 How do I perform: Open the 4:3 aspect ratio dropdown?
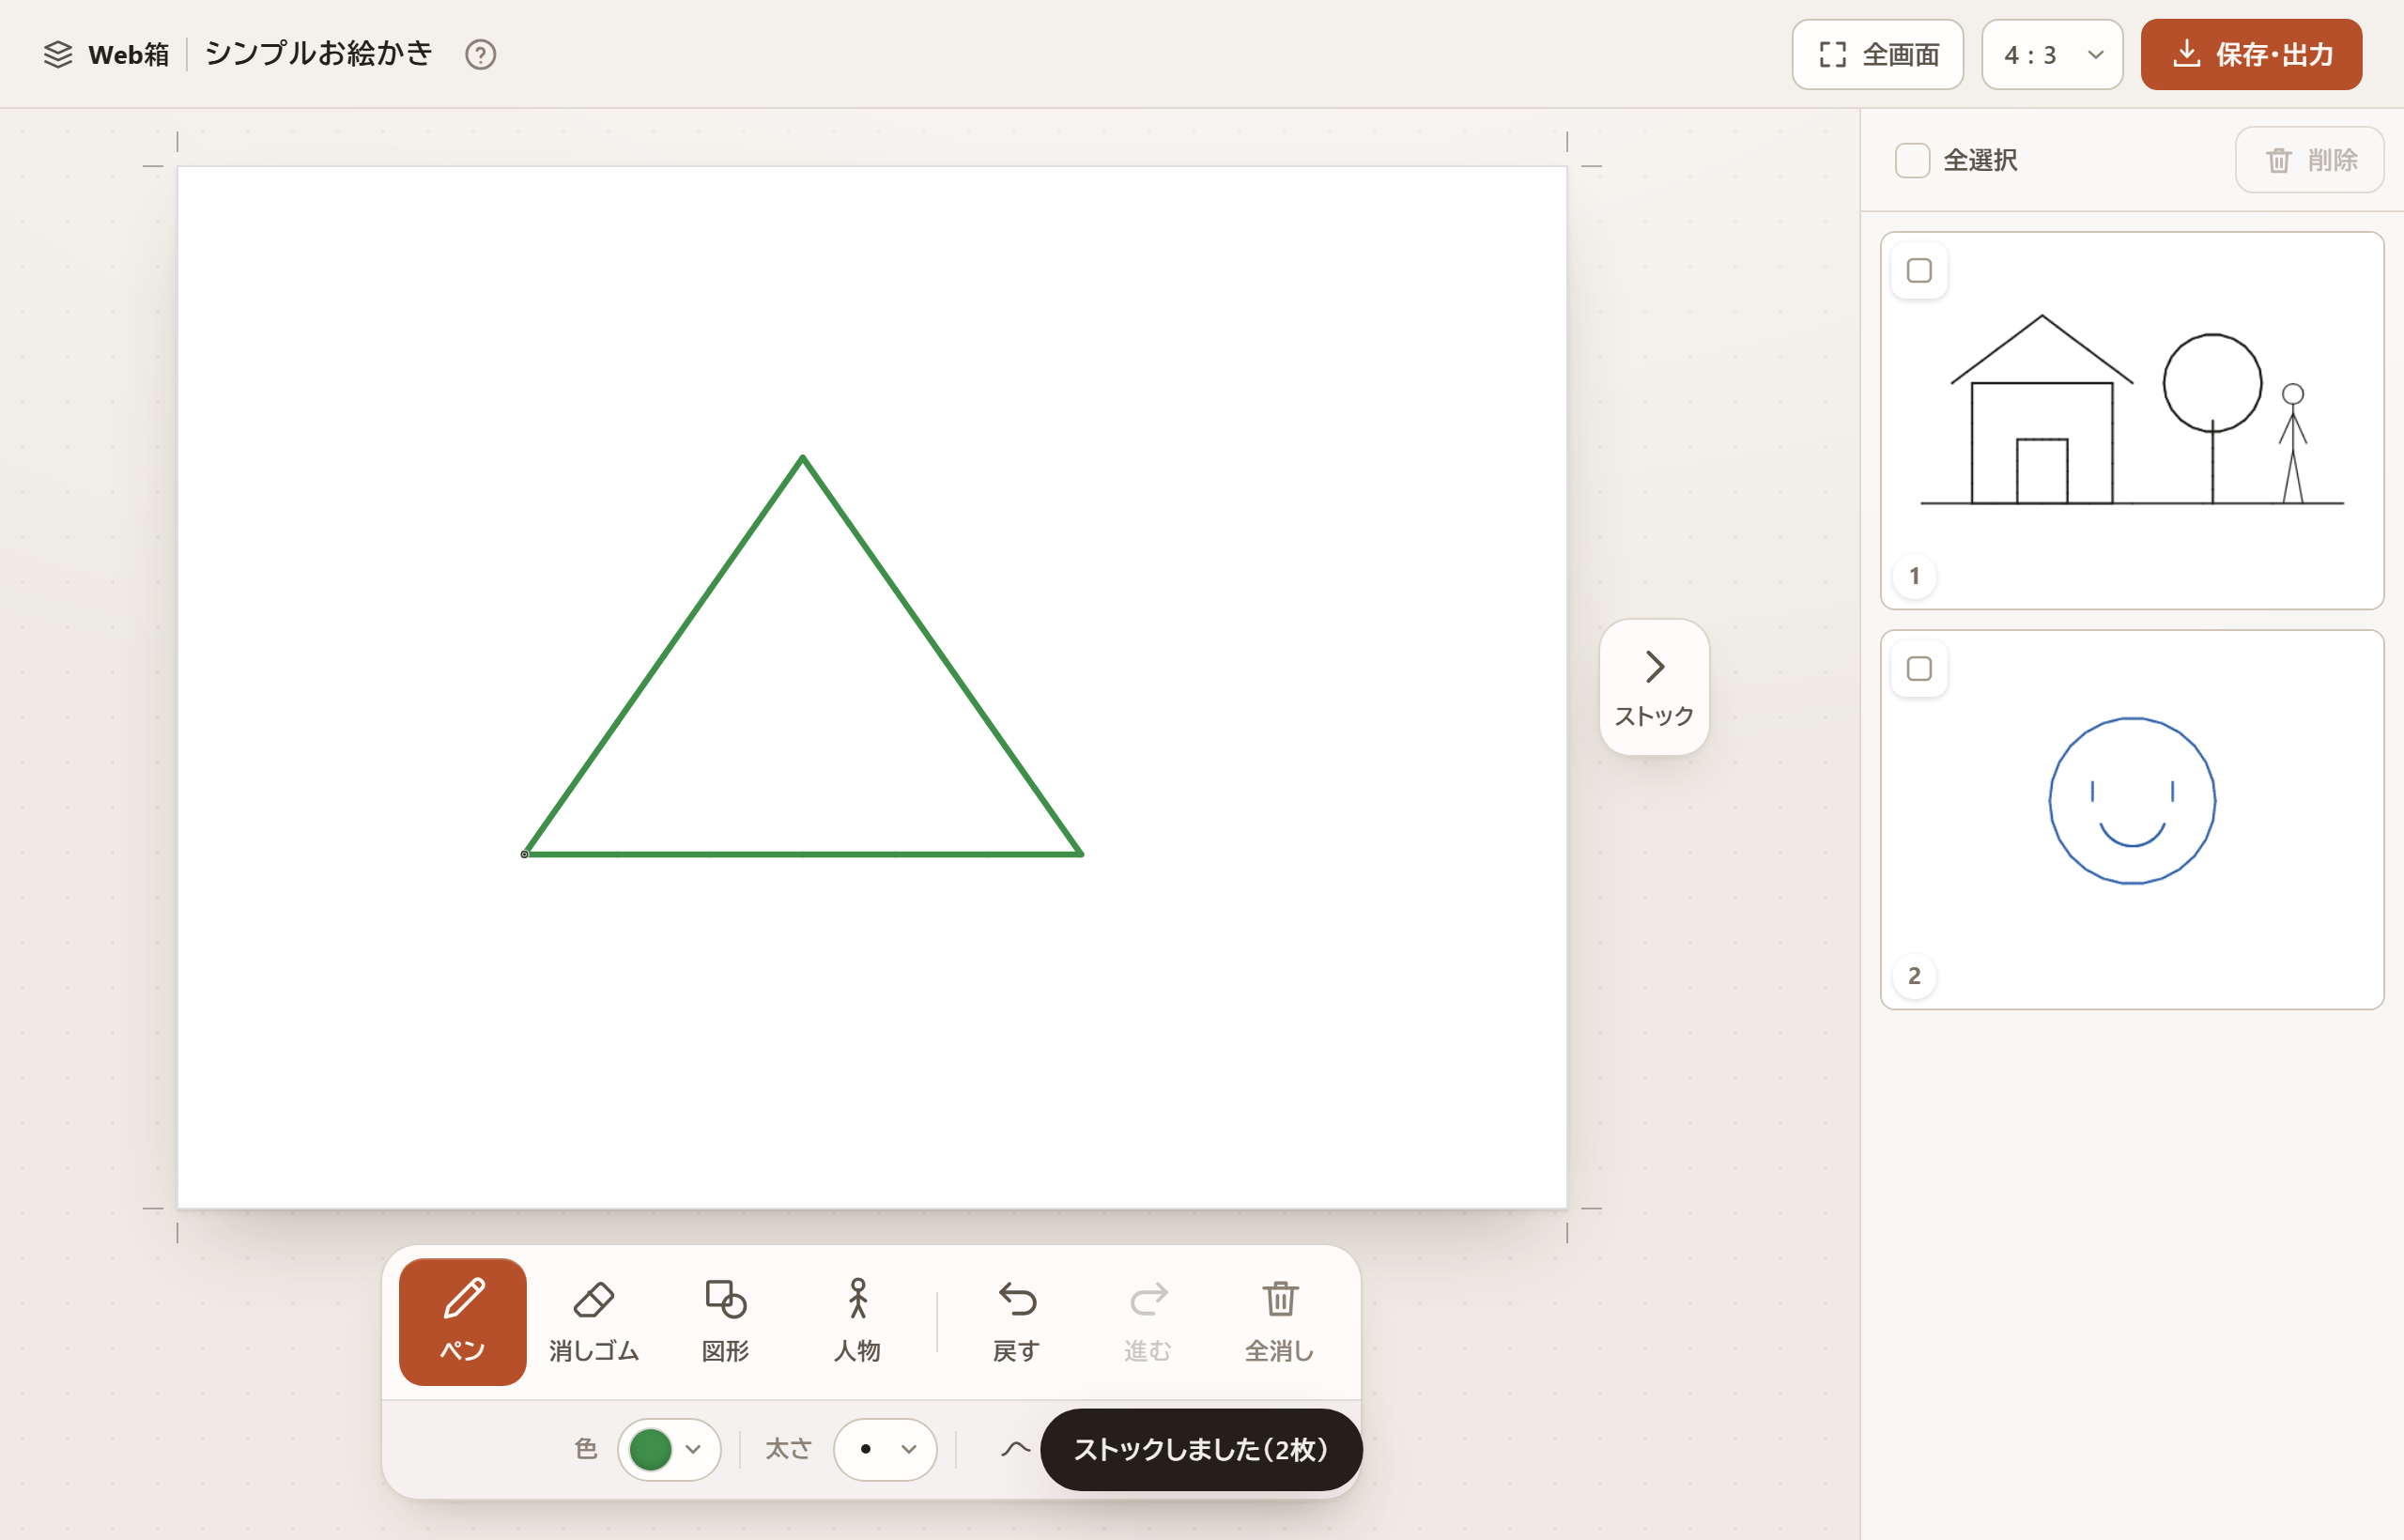click(2052, 54)
